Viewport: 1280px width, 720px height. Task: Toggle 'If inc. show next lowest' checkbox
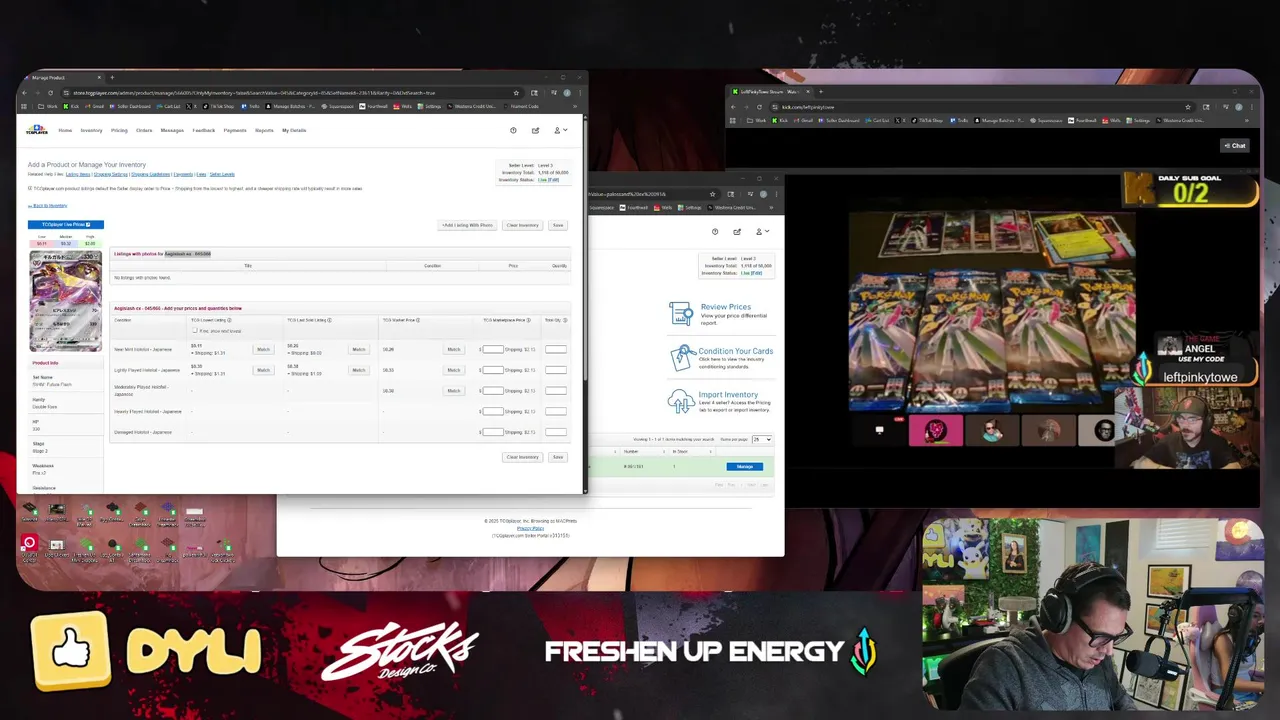pos(195,331)
